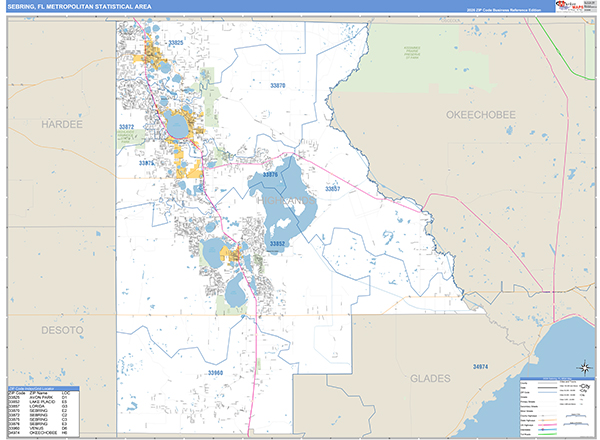Click ZIP code label 33876
Image resolution: width=600 pixels, height=440 pixels.
(270, 174)
